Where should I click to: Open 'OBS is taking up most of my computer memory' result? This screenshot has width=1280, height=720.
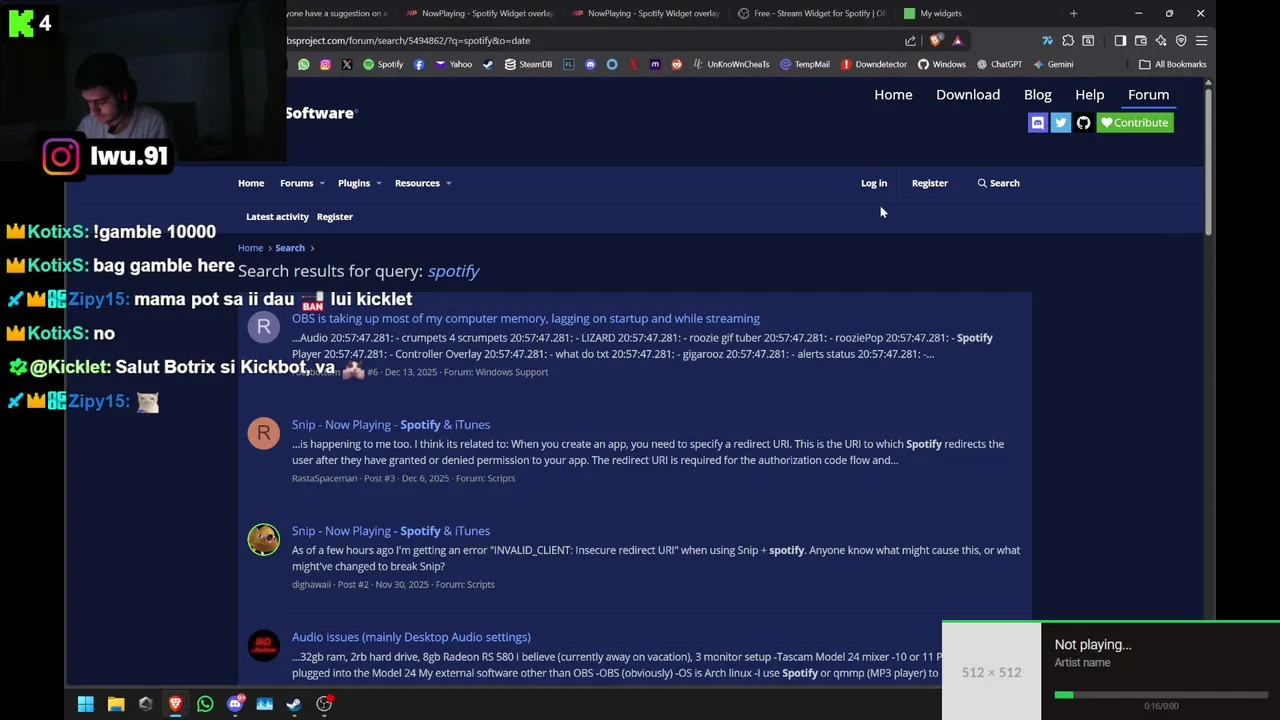click(x=526, y=318)
